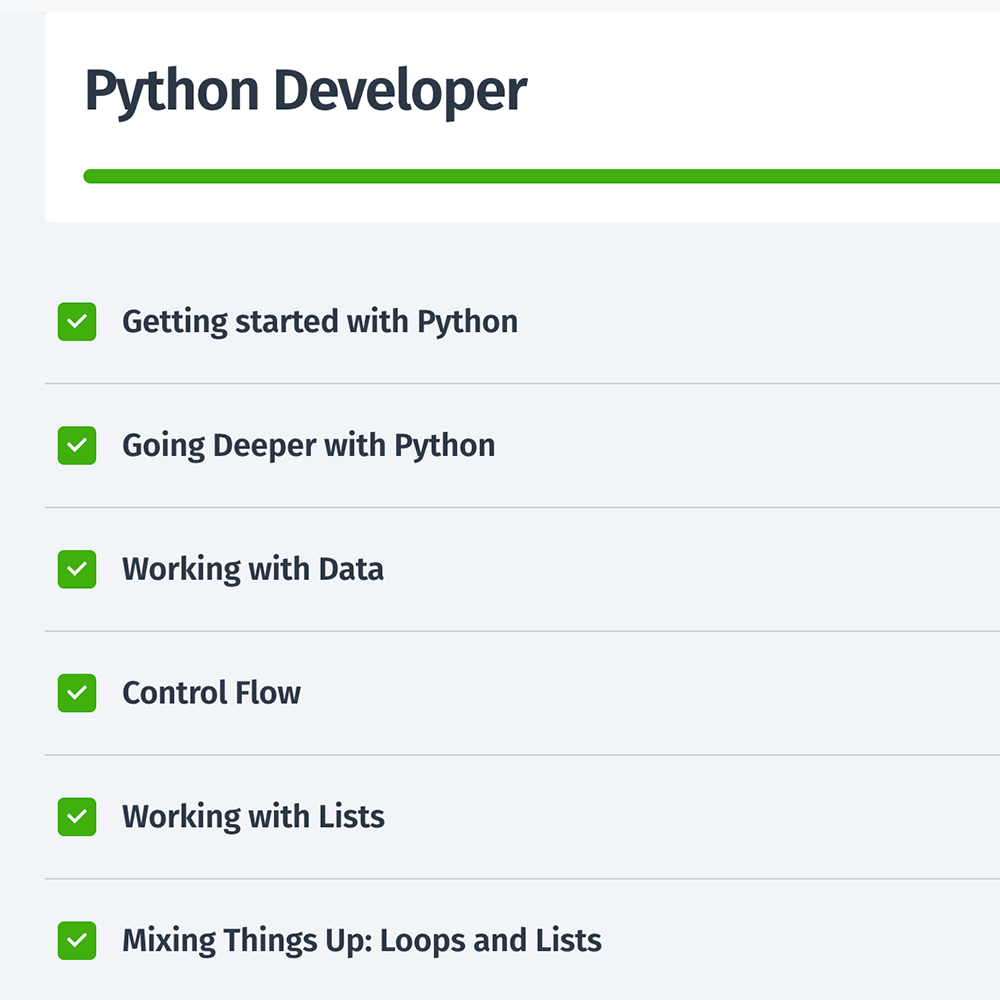This screenshot has height=1000, width=1000.
Task: Click empty space right of Getting started title
Action: [x=760, y=322]
